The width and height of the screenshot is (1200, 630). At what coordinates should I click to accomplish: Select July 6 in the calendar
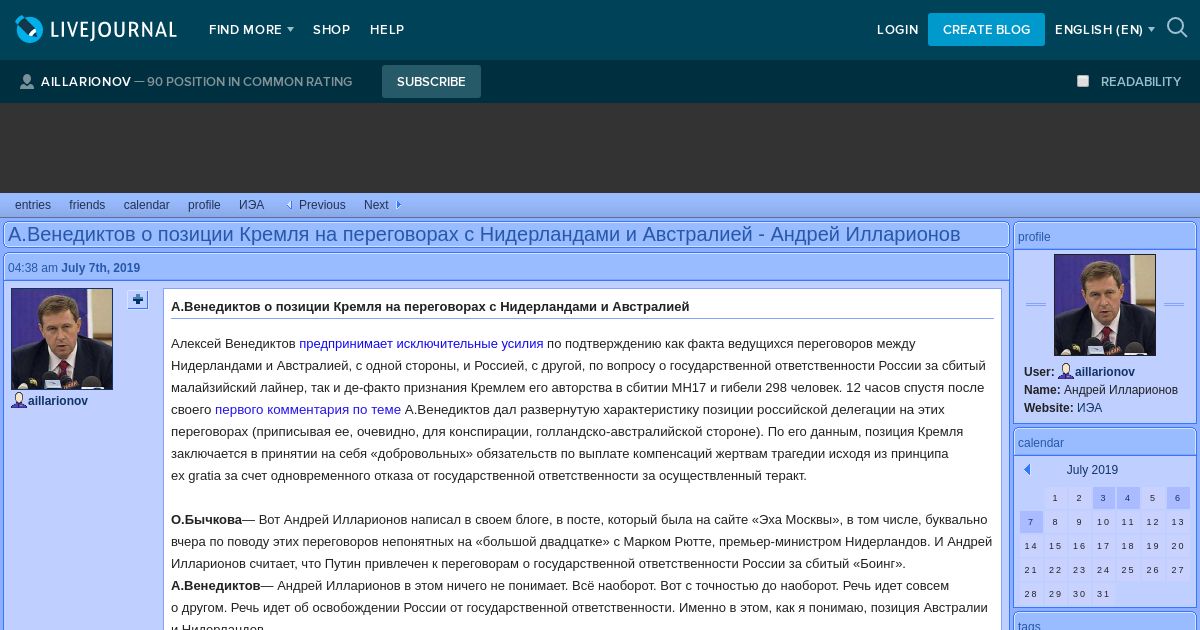pyautogui.click(x=1178, y=498)
